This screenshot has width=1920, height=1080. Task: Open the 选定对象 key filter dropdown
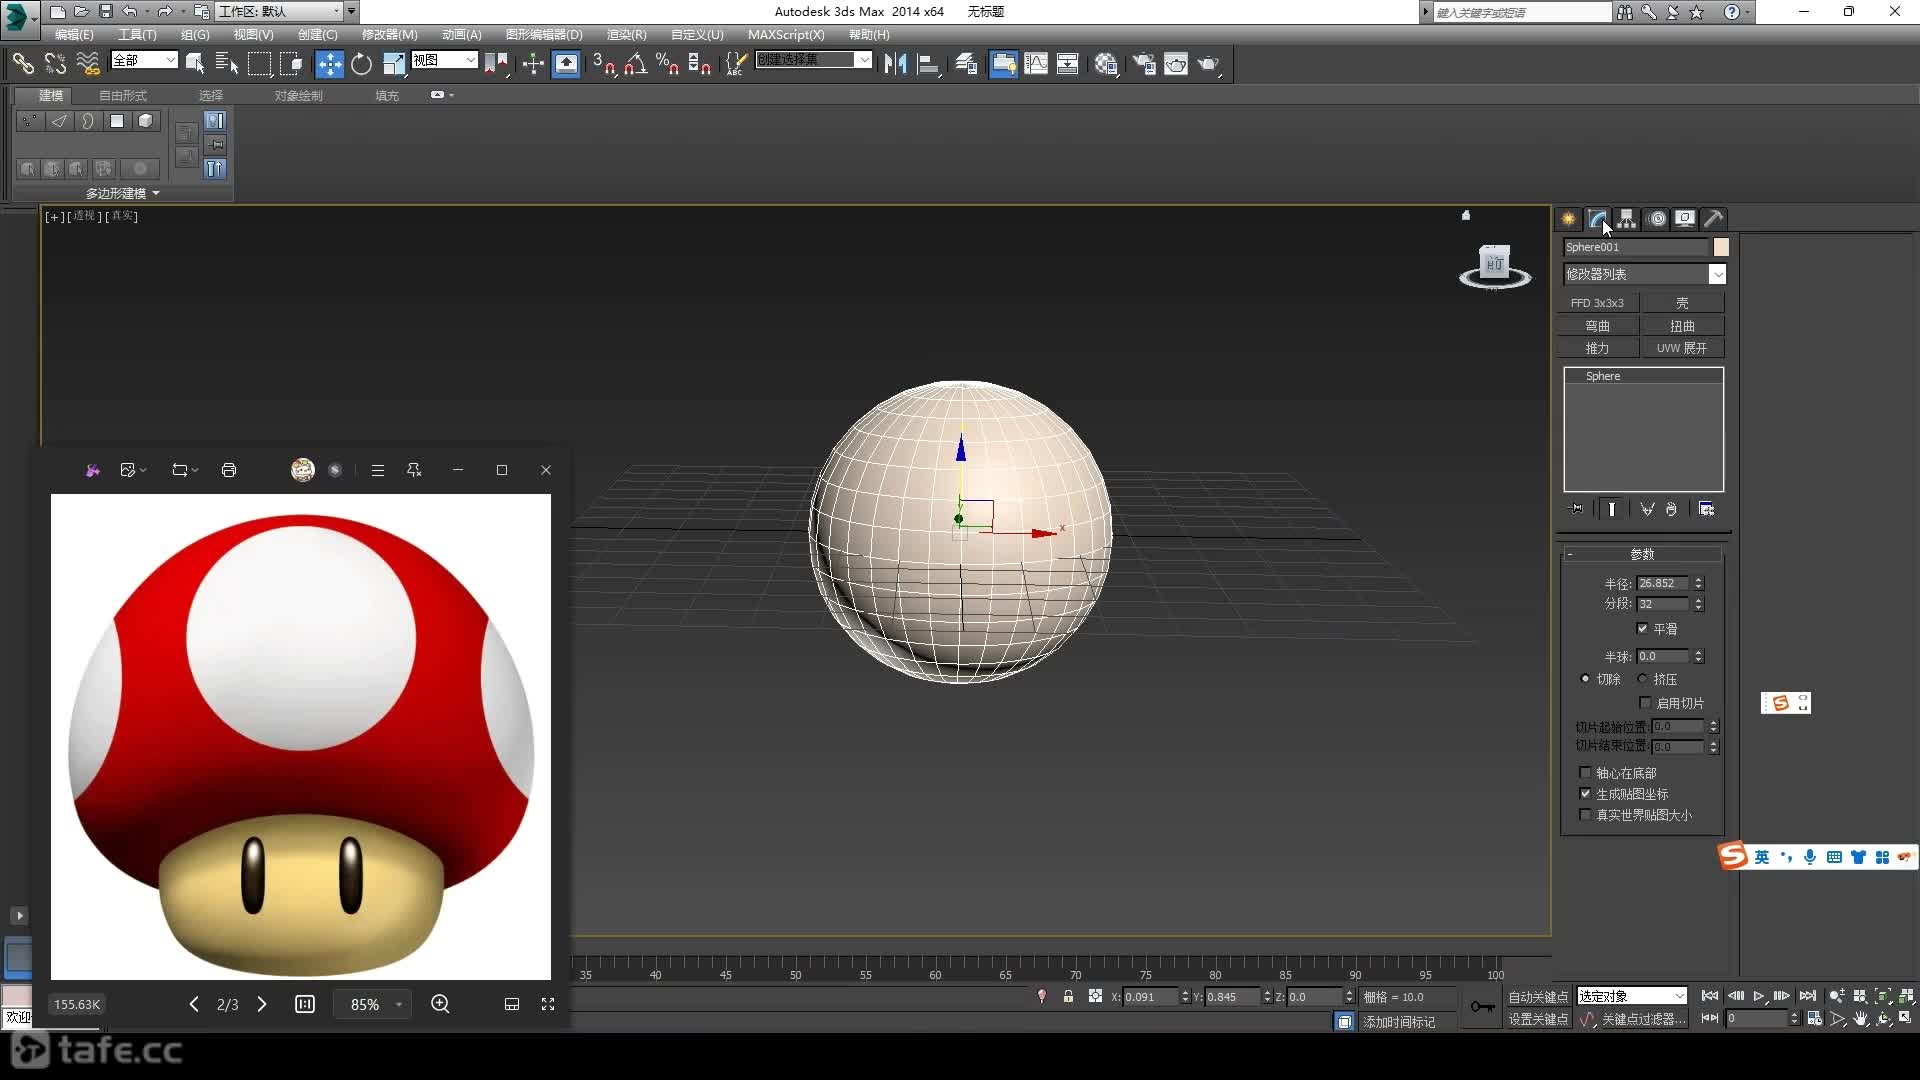pos(1632,996)
